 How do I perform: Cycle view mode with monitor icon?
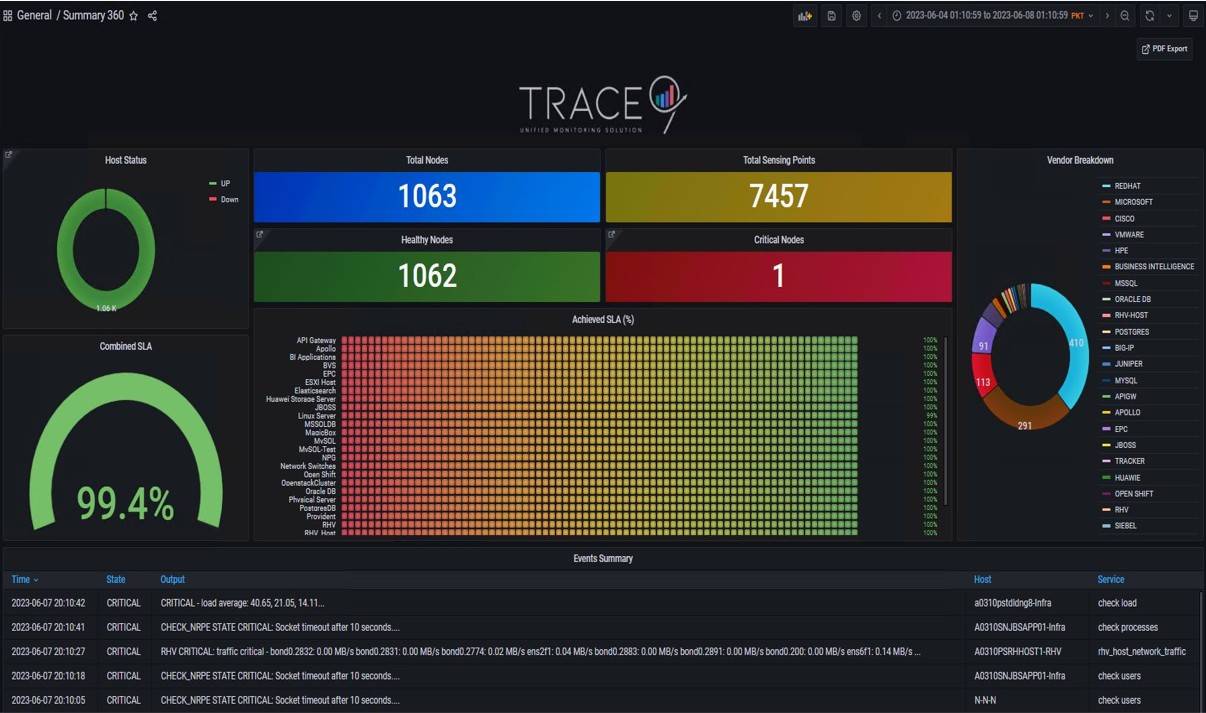(1193, 16)
